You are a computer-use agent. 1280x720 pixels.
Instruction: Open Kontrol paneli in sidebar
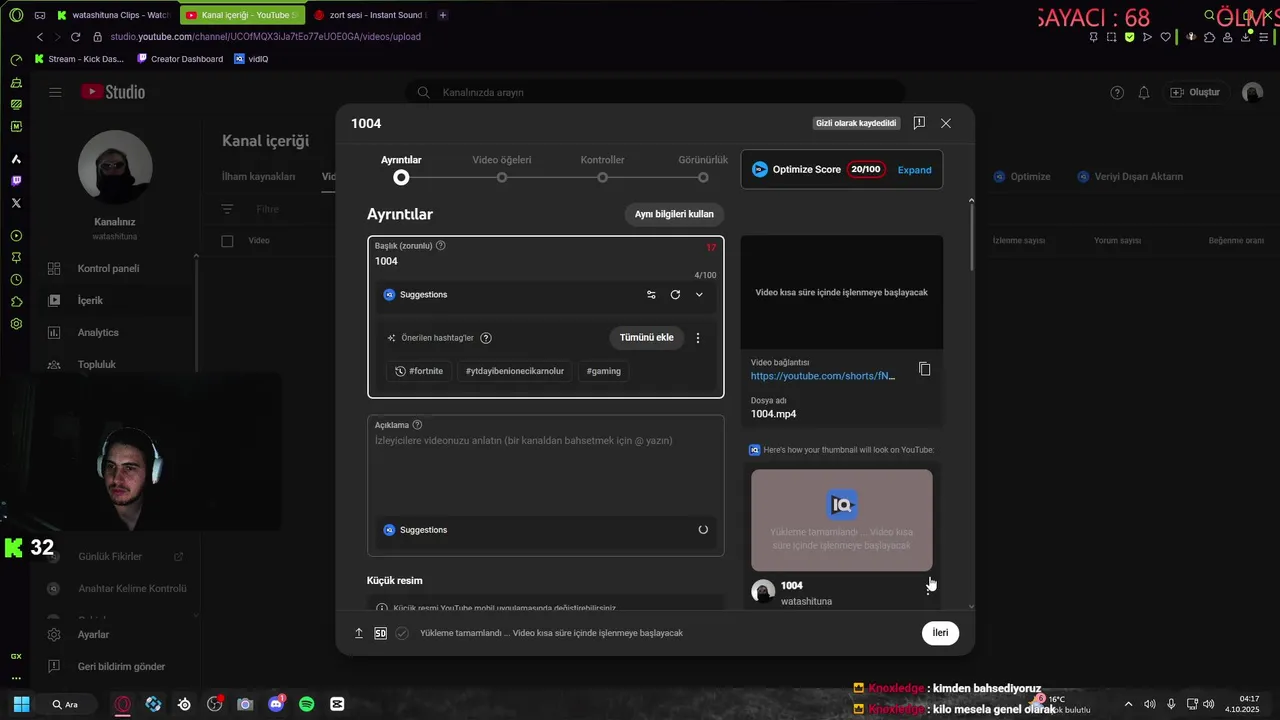tap(108, 268)
